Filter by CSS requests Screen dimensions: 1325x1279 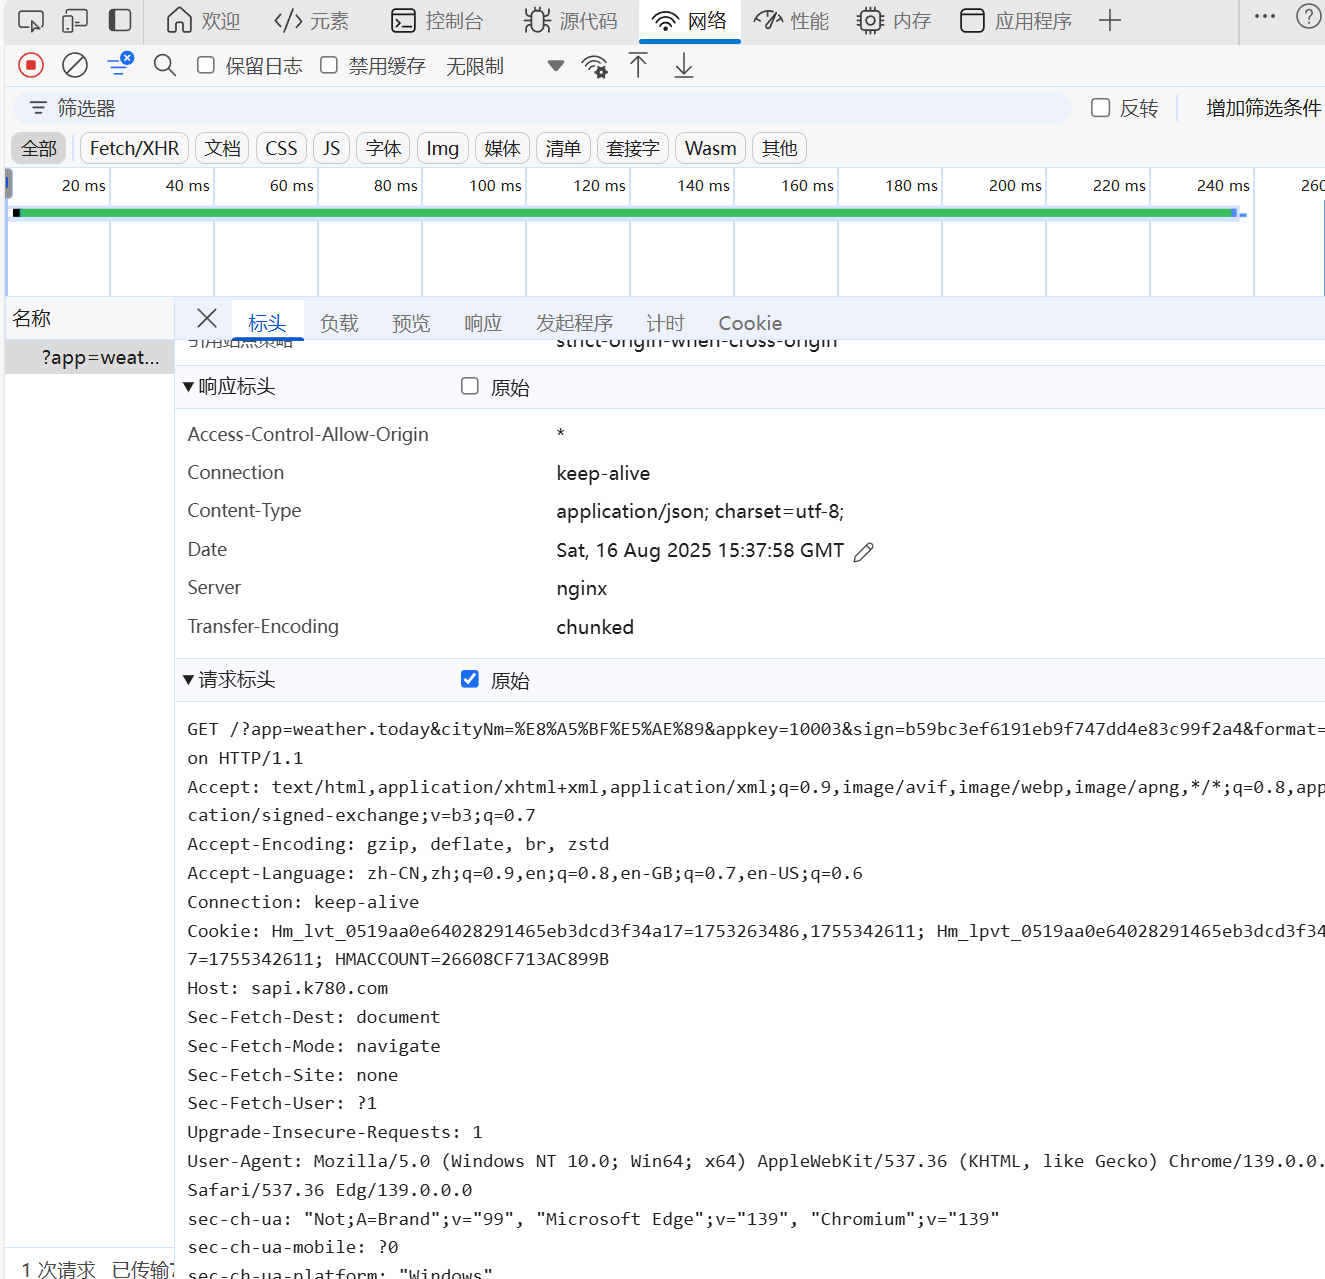281,148
